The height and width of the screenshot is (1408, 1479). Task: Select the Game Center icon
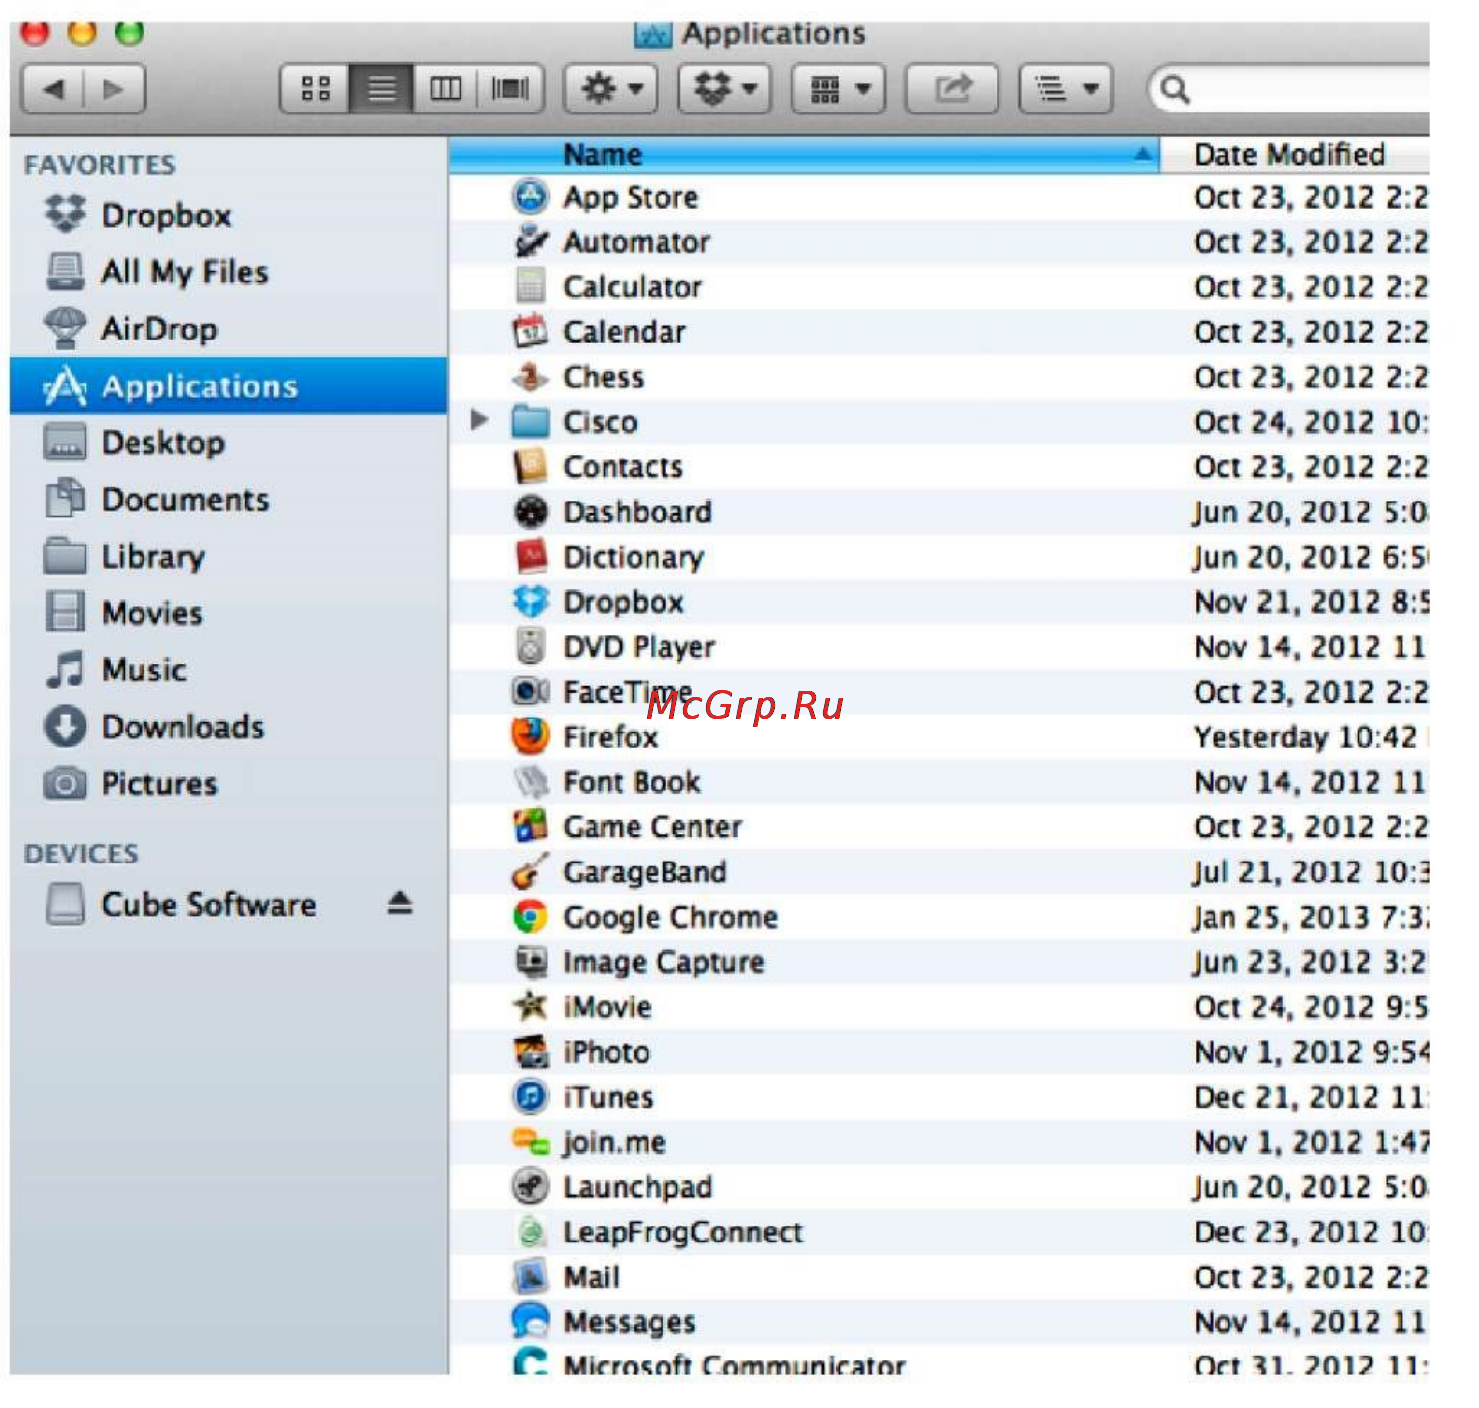click(x=530, y=826)
